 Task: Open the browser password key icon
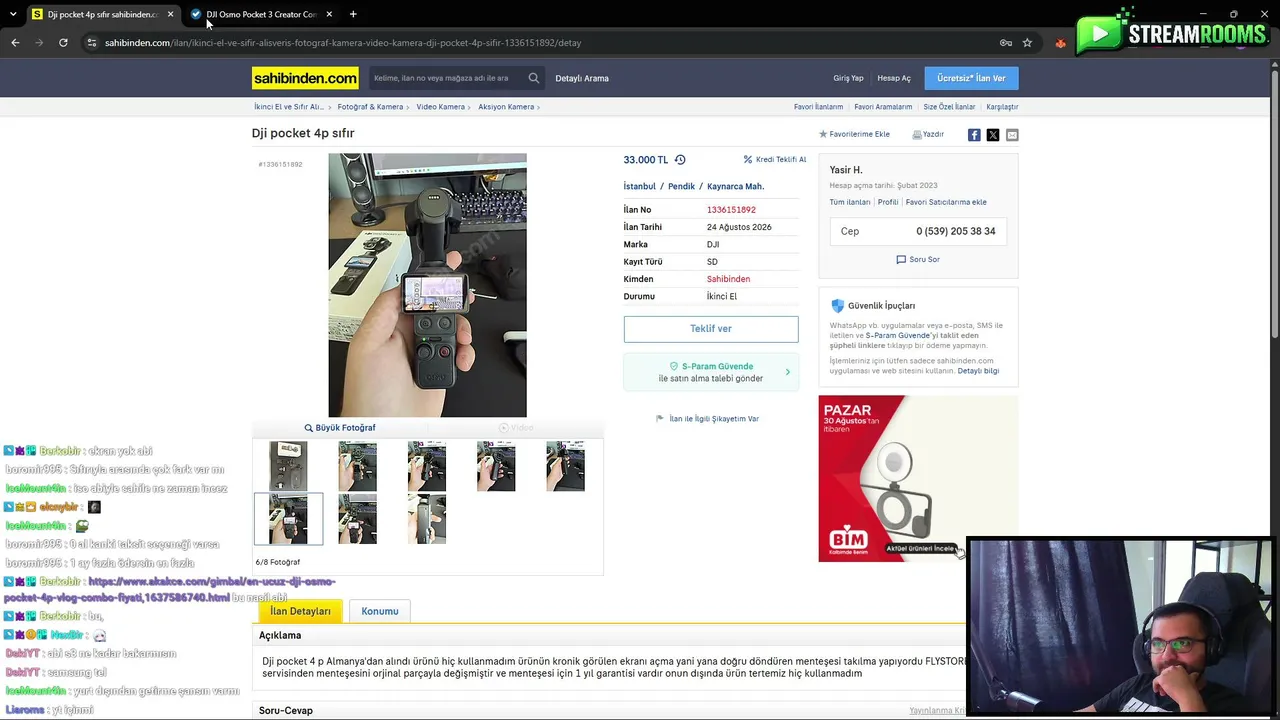coord(1006,43)
